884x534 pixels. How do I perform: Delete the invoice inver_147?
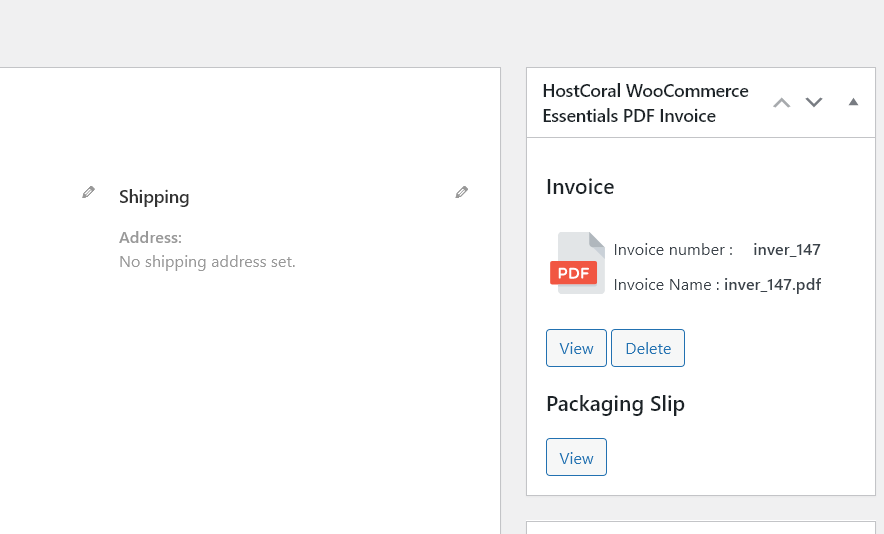pyautogui.click(x=648, y=348)
